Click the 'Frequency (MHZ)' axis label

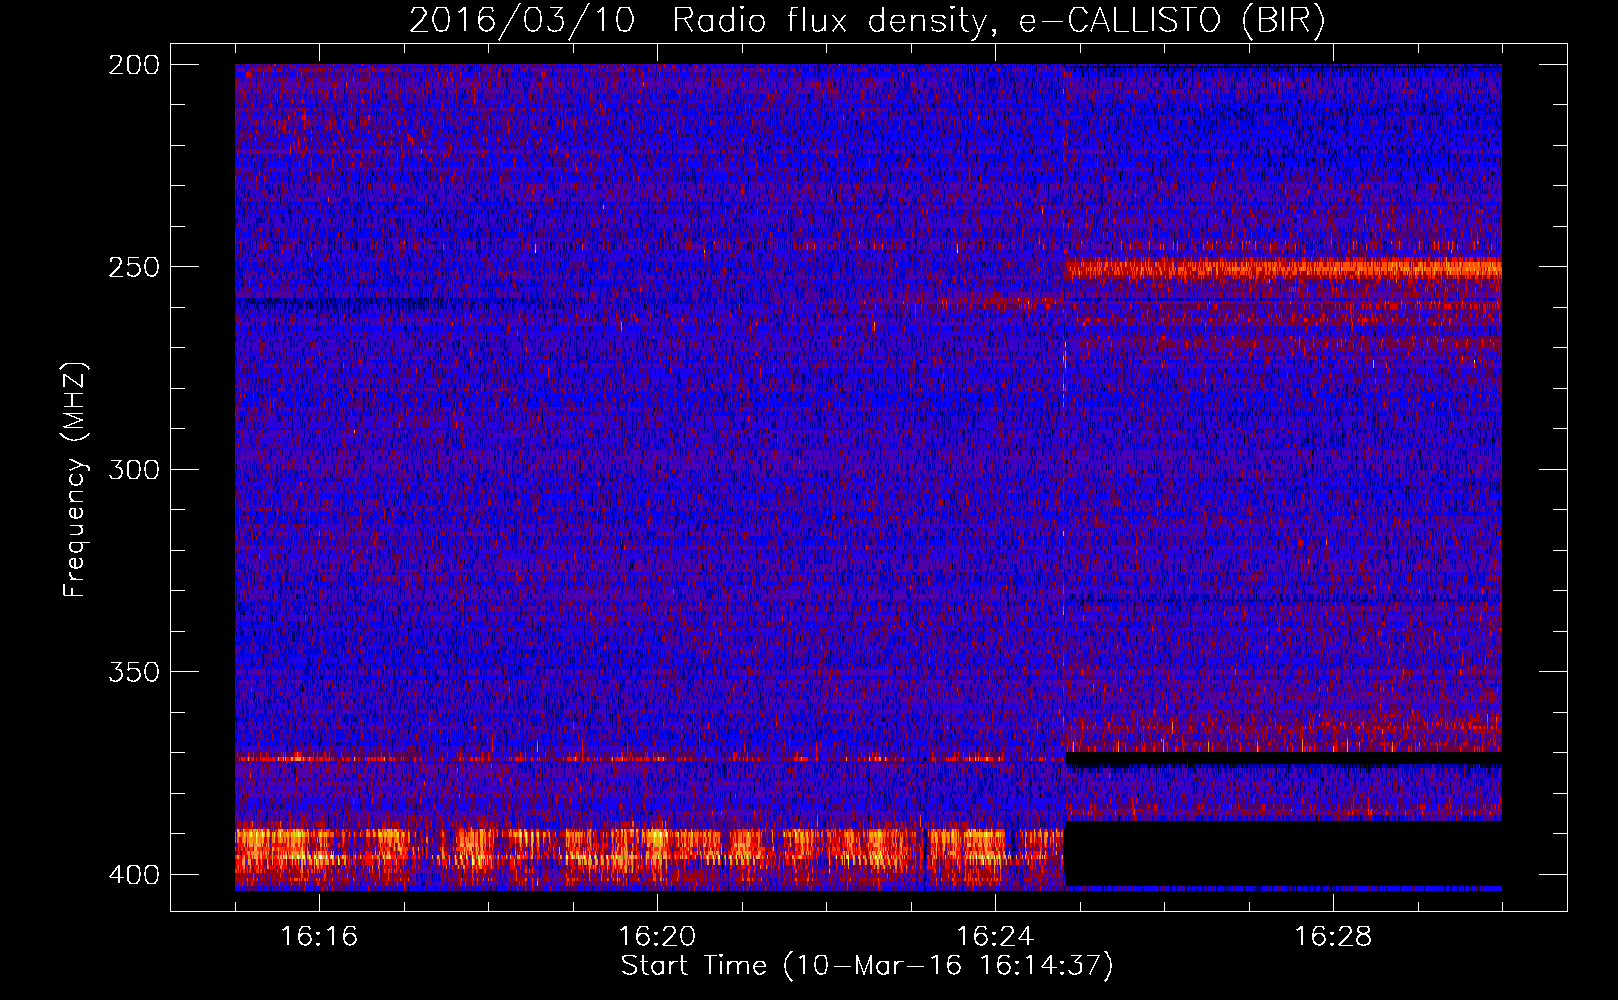[75, 479]
